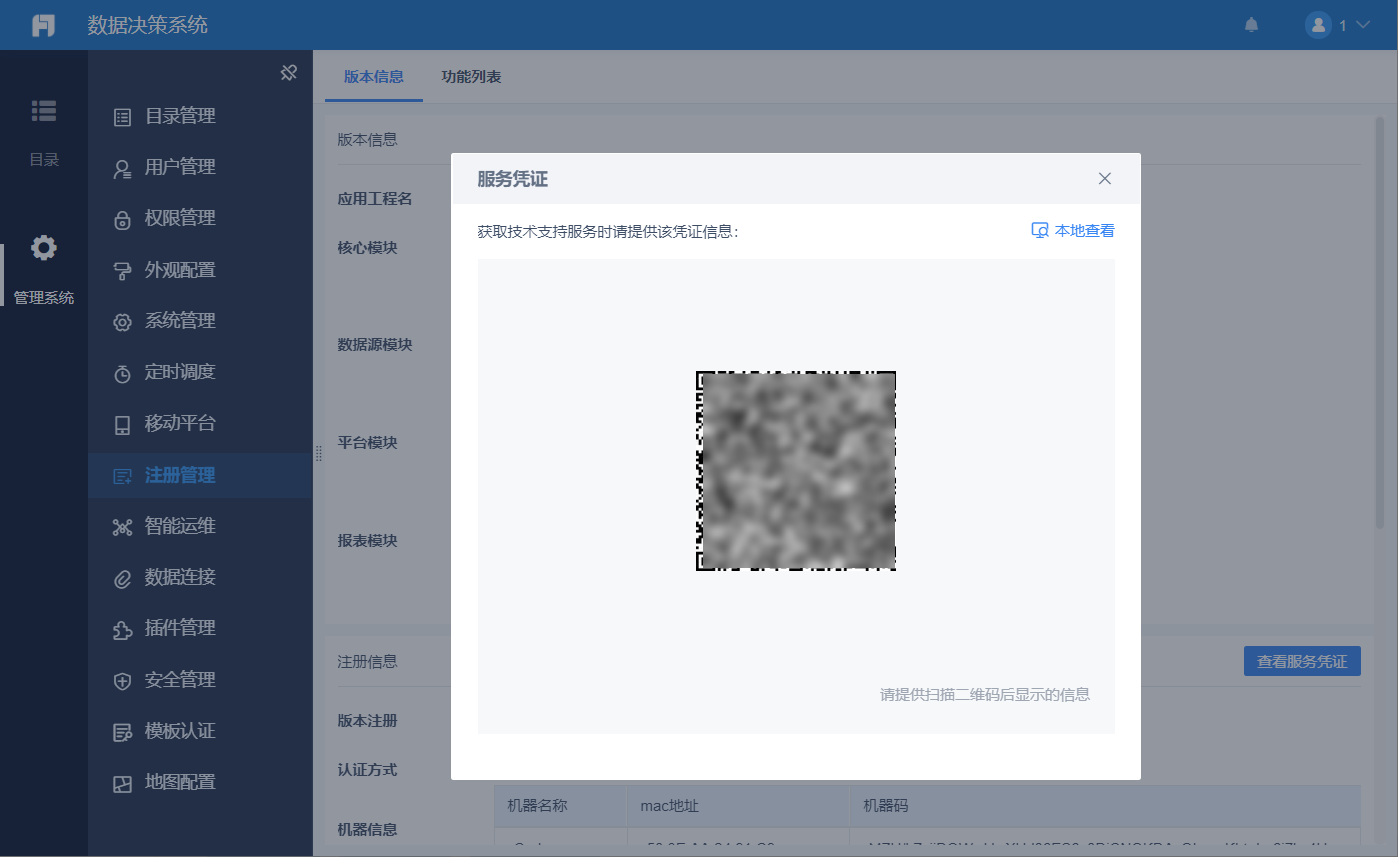Image resolution: width=1398 pixels, height=857 pixels.
Task: Close the 服务凭证 dialog
Action: coord(1105,179)
